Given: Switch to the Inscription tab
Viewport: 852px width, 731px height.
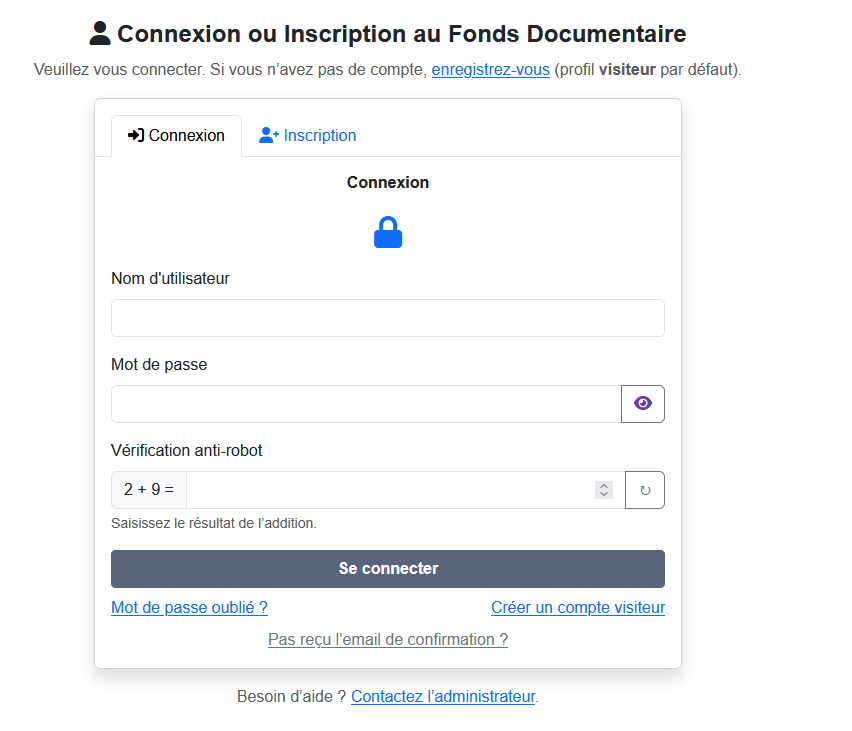Looking at the screenshot, I should [x=307, y=135].
